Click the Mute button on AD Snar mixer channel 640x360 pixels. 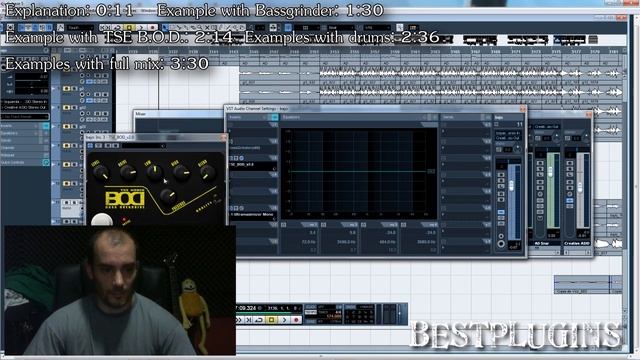point(540,163)
